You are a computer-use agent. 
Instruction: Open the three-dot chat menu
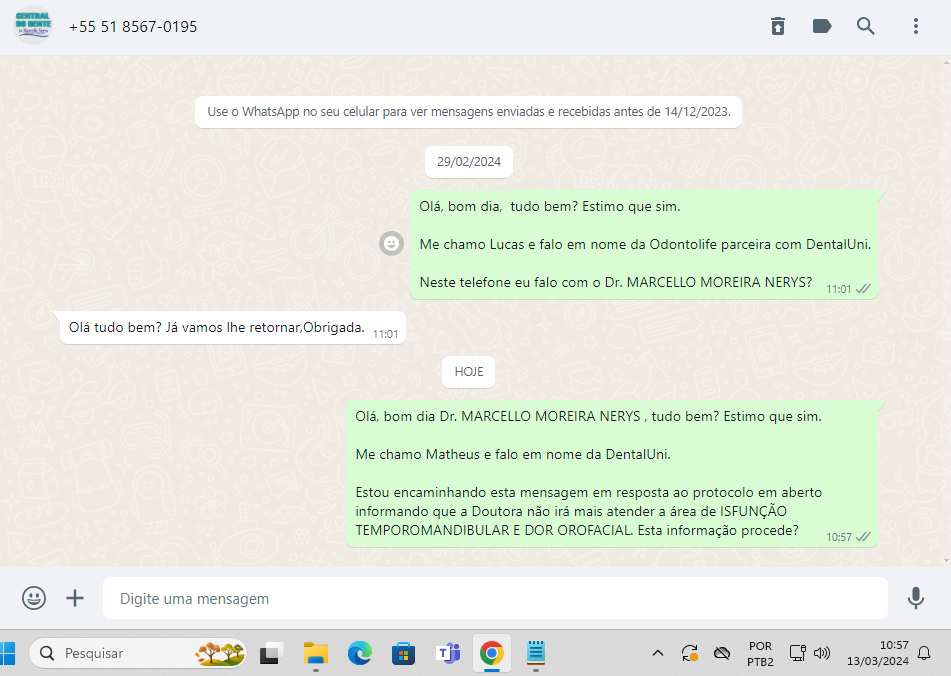(916, 26)
